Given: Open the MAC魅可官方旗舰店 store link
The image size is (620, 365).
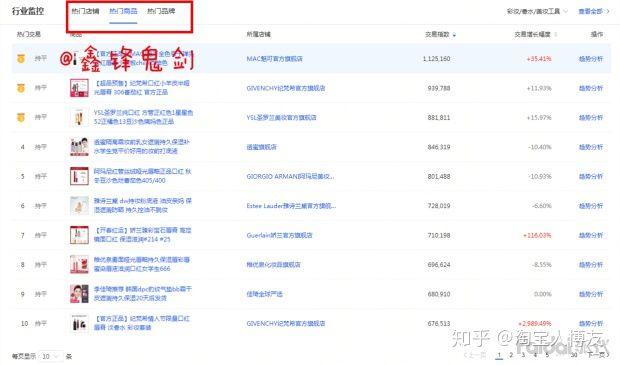Looking at the screenshot, I should [274, 59].
